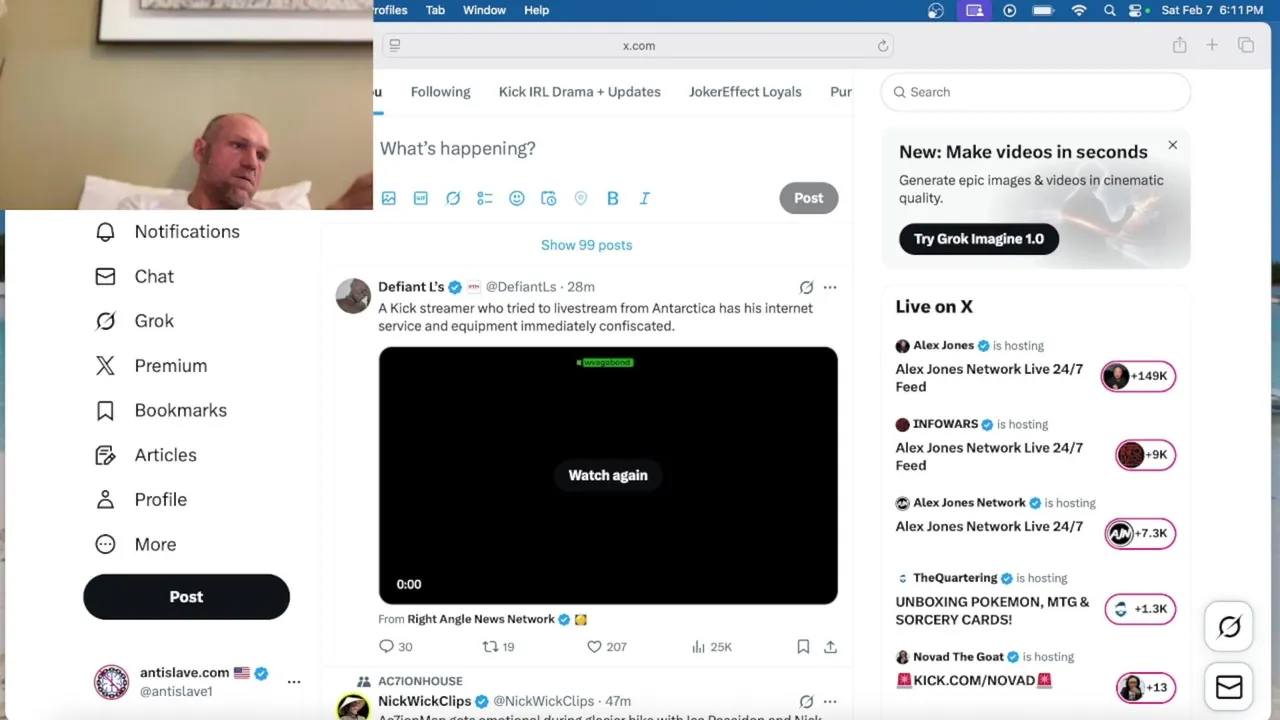1280x720 pixels.
Task: Open the Profile person icon
Action: coord(105,499)
